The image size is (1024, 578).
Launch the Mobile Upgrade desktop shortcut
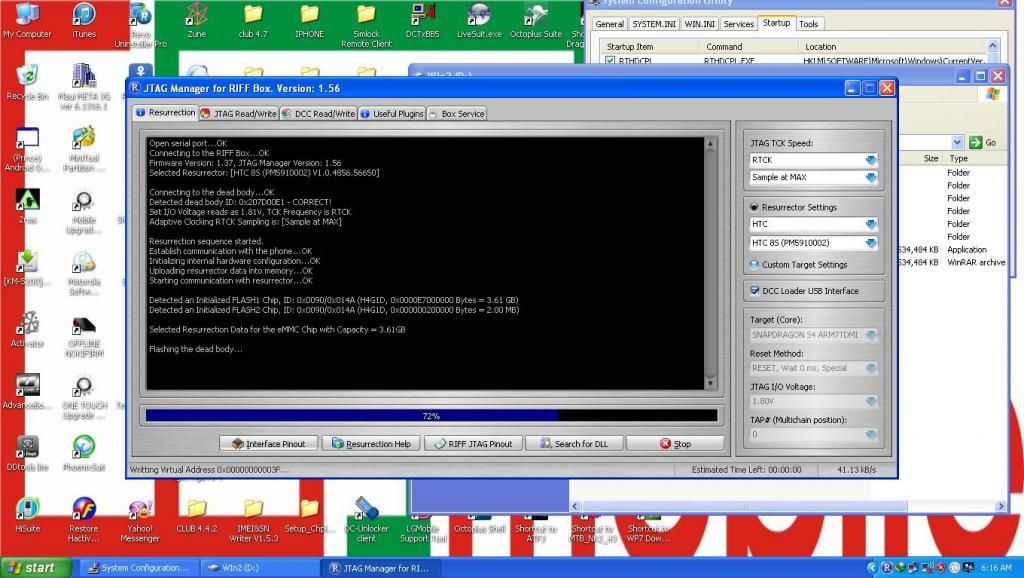pos(84,212)
